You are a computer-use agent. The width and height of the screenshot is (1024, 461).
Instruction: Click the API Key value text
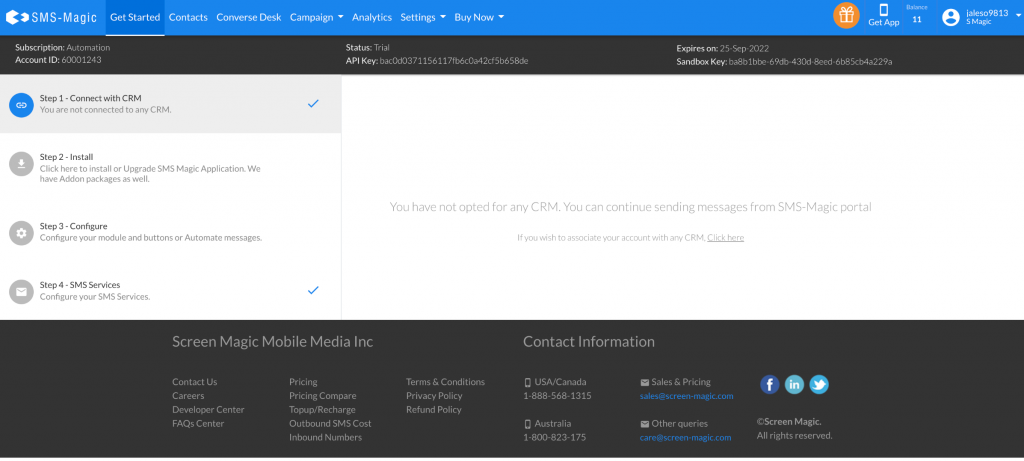point(454,61)
